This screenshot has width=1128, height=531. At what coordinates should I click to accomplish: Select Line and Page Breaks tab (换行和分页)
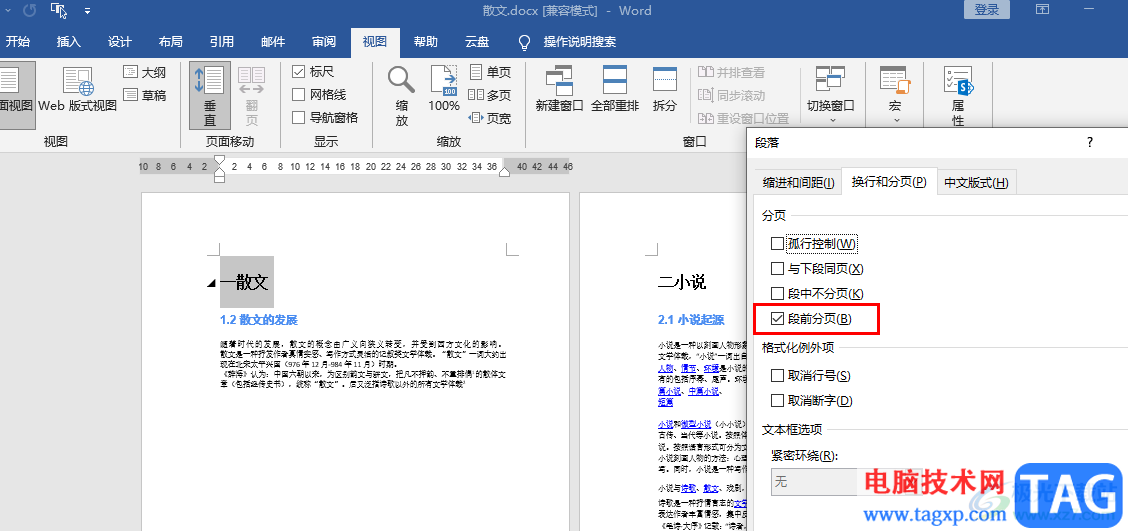pyautogui.click(x=889, y=181)
